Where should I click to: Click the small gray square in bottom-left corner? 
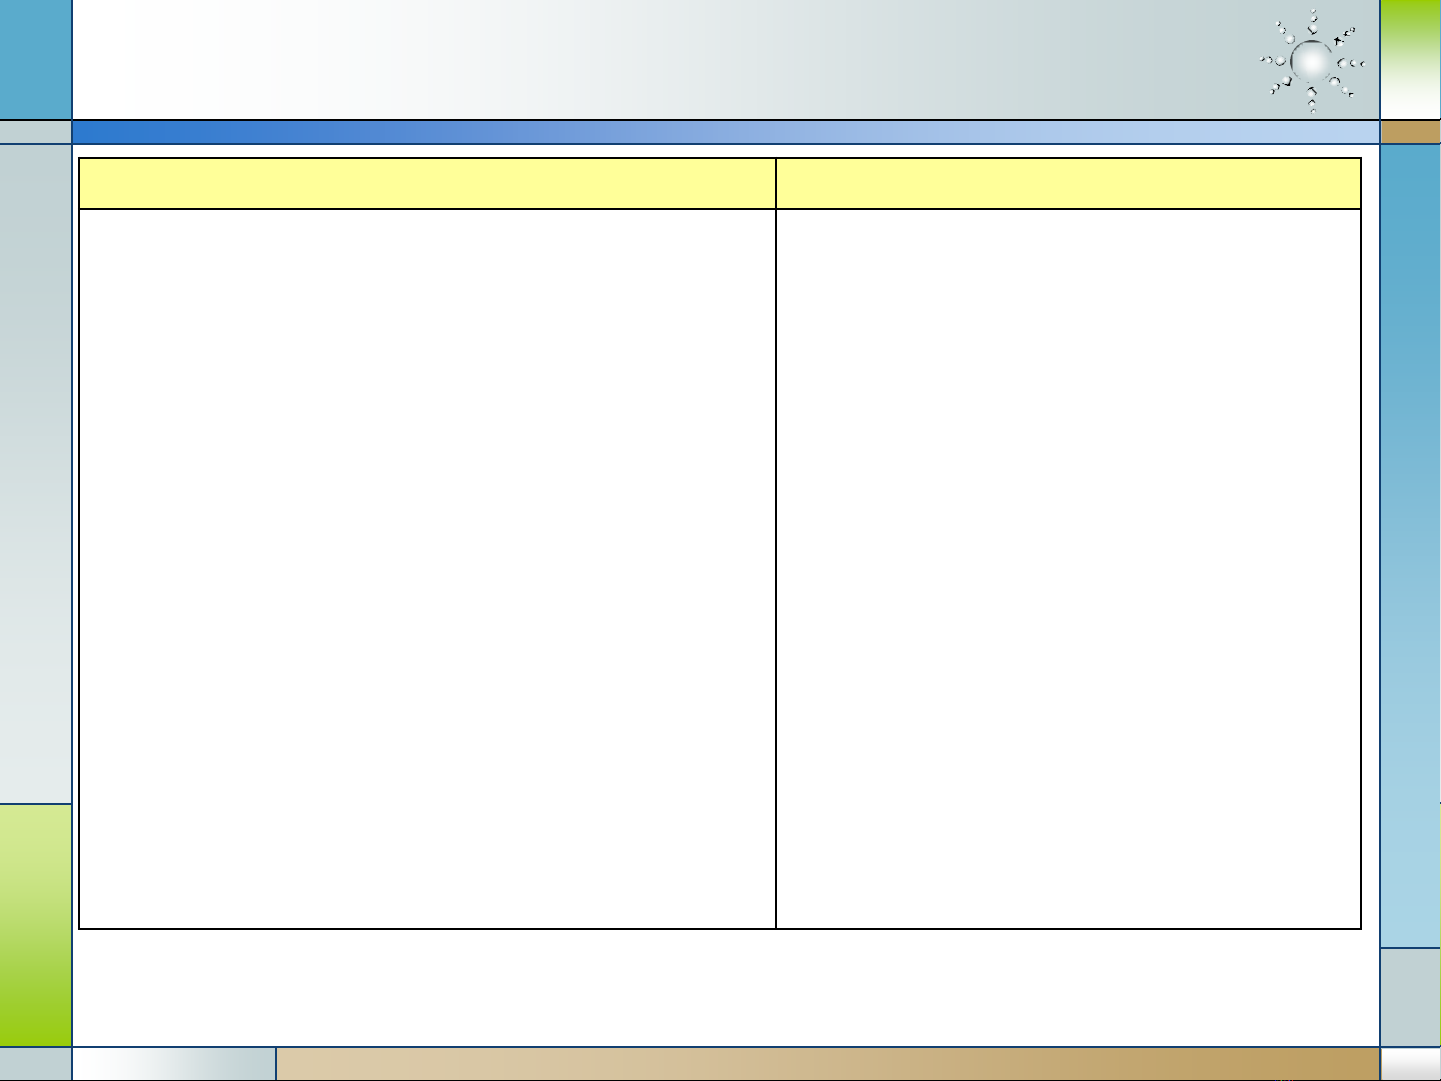click(36, 1064)
